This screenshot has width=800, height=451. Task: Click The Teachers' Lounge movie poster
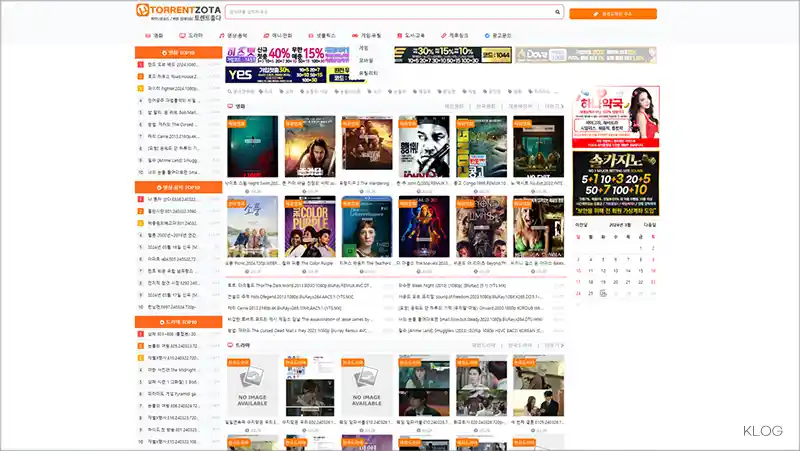click(x=367, y=227)
